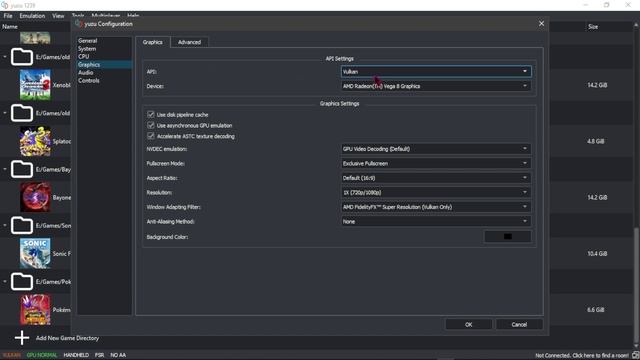Click the folder icon above Splatoon
This screenshot has height=360, width=640.
coord(22,113)
